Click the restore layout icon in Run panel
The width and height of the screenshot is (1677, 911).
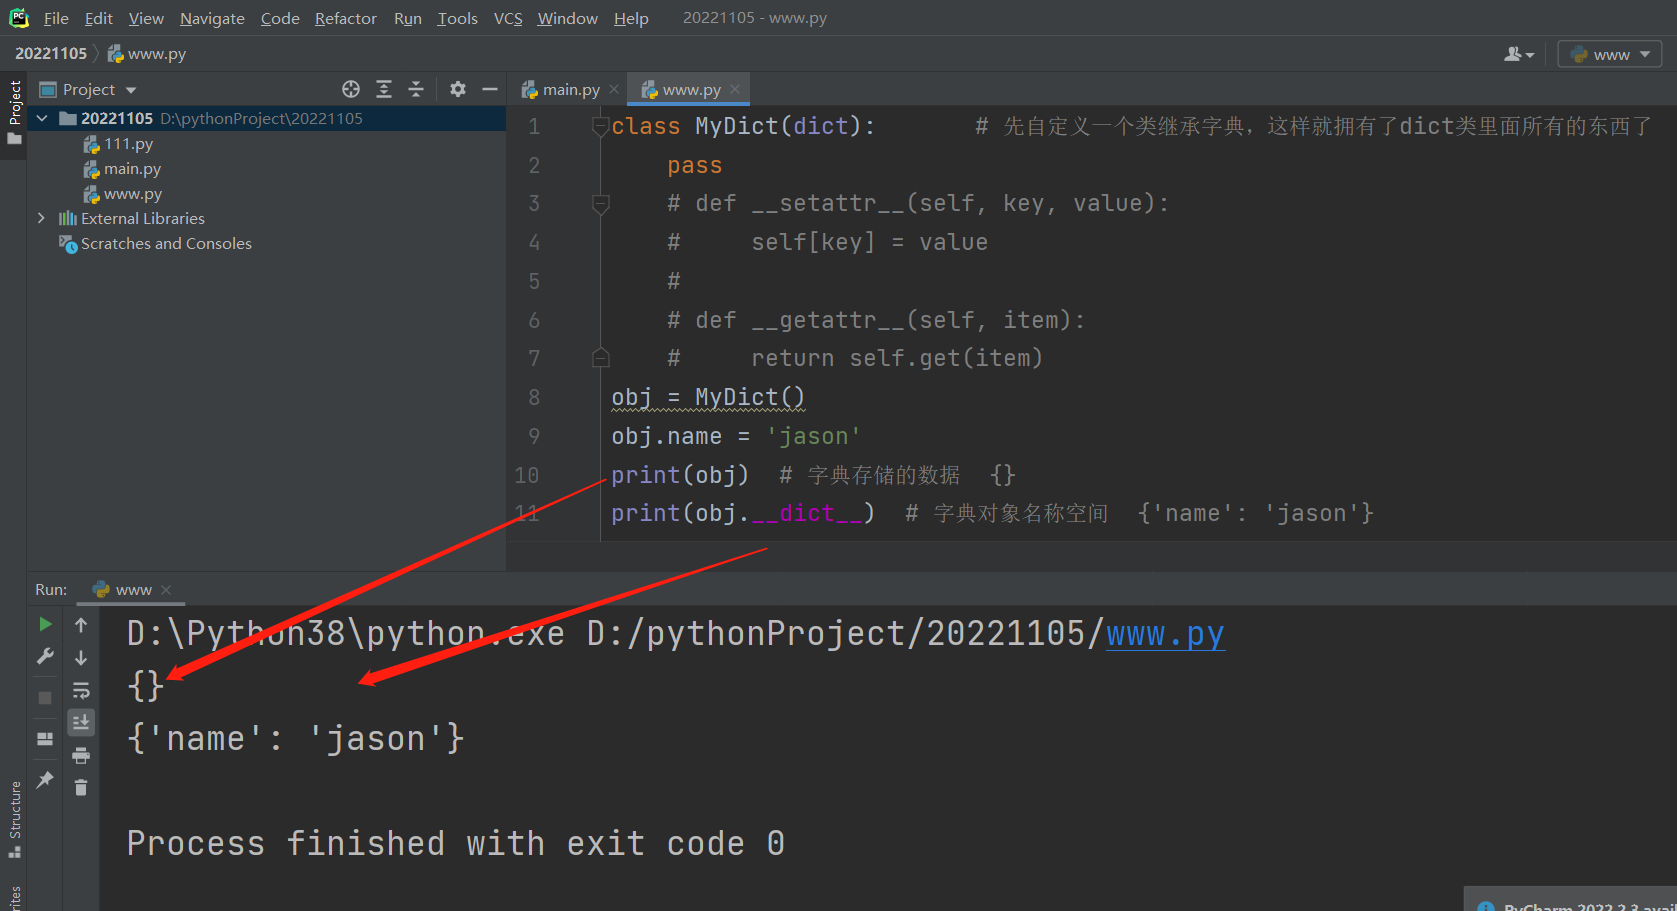pos(45,739)
